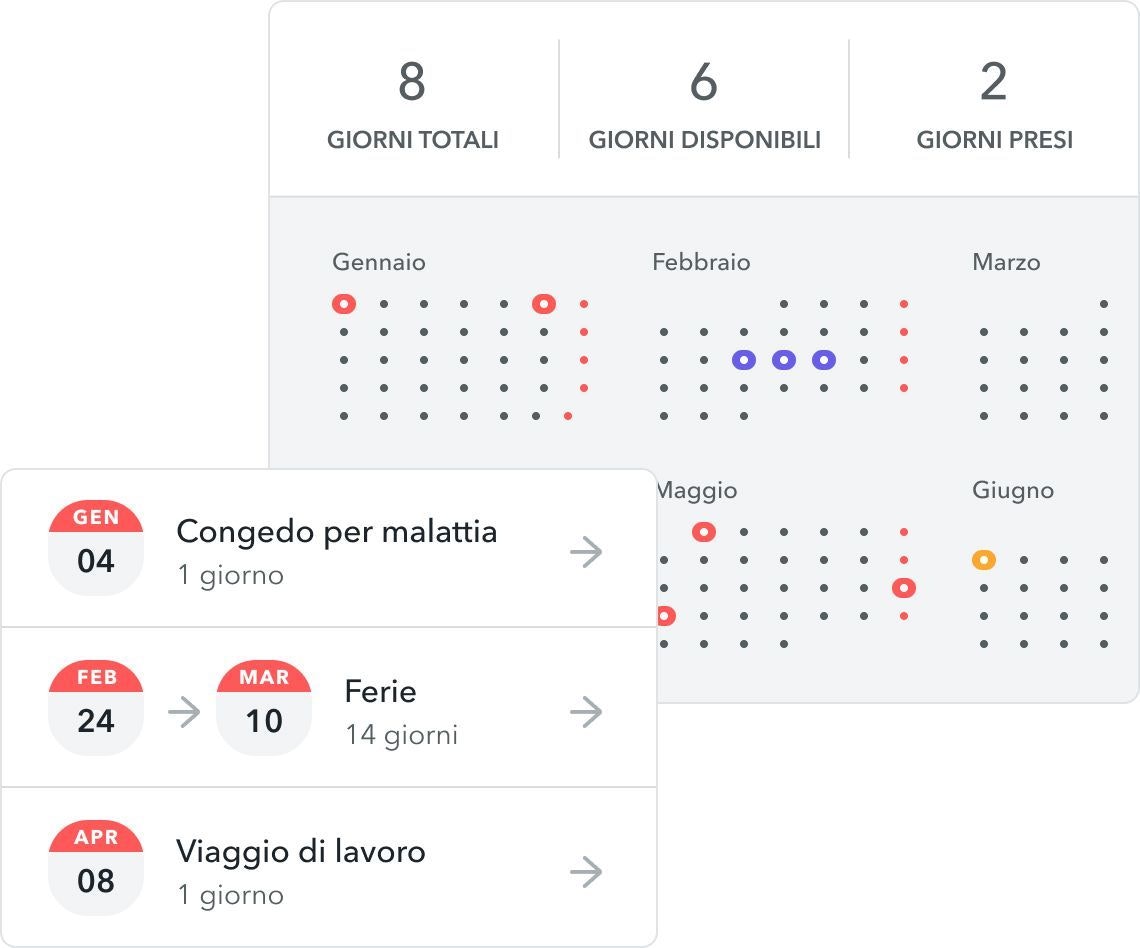Click the MAR 10 end date icon
Viewport: 1140px width, 948px height.
coord(264,708)
